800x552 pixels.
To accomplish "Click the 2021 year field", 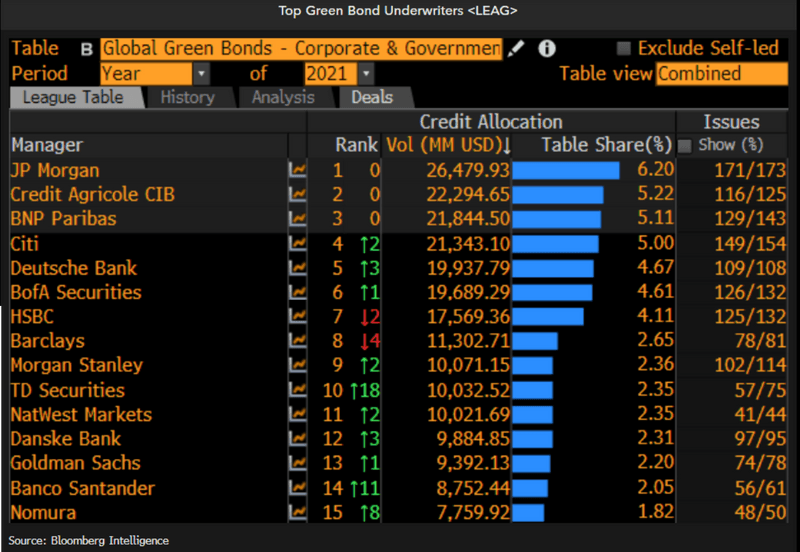I will pyautogui.click(x=331, y=74).
